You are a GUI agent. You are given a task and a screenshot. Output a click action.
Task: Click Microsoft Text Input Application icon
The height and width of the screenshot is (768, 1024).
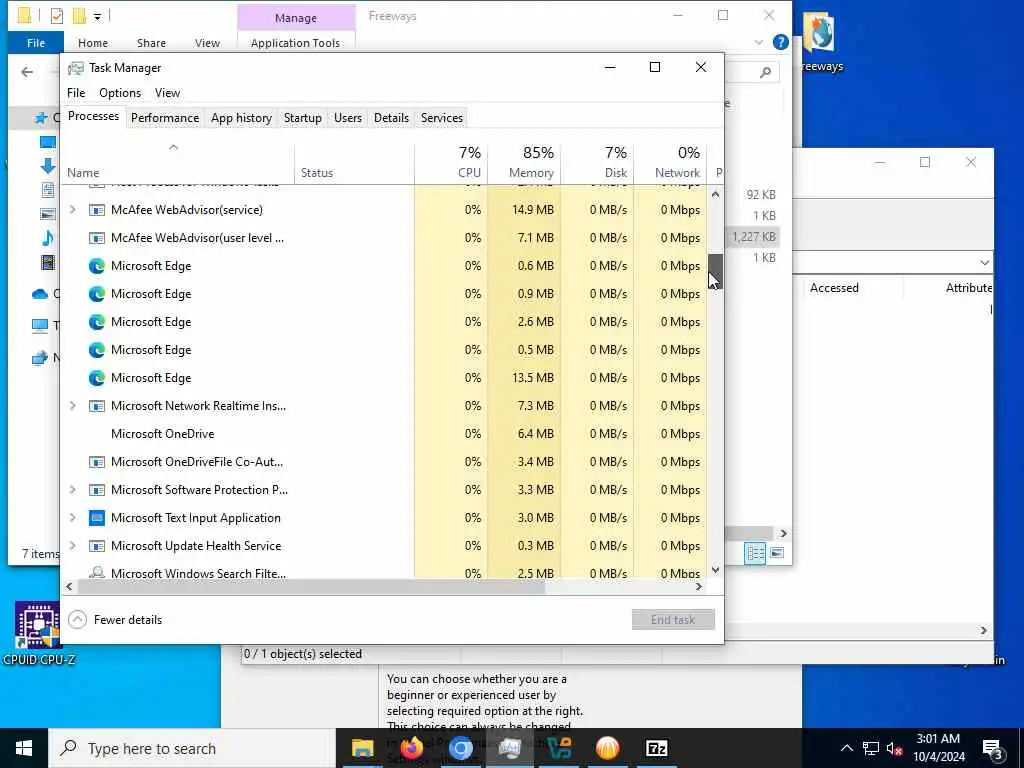click(x=97, y=518)
